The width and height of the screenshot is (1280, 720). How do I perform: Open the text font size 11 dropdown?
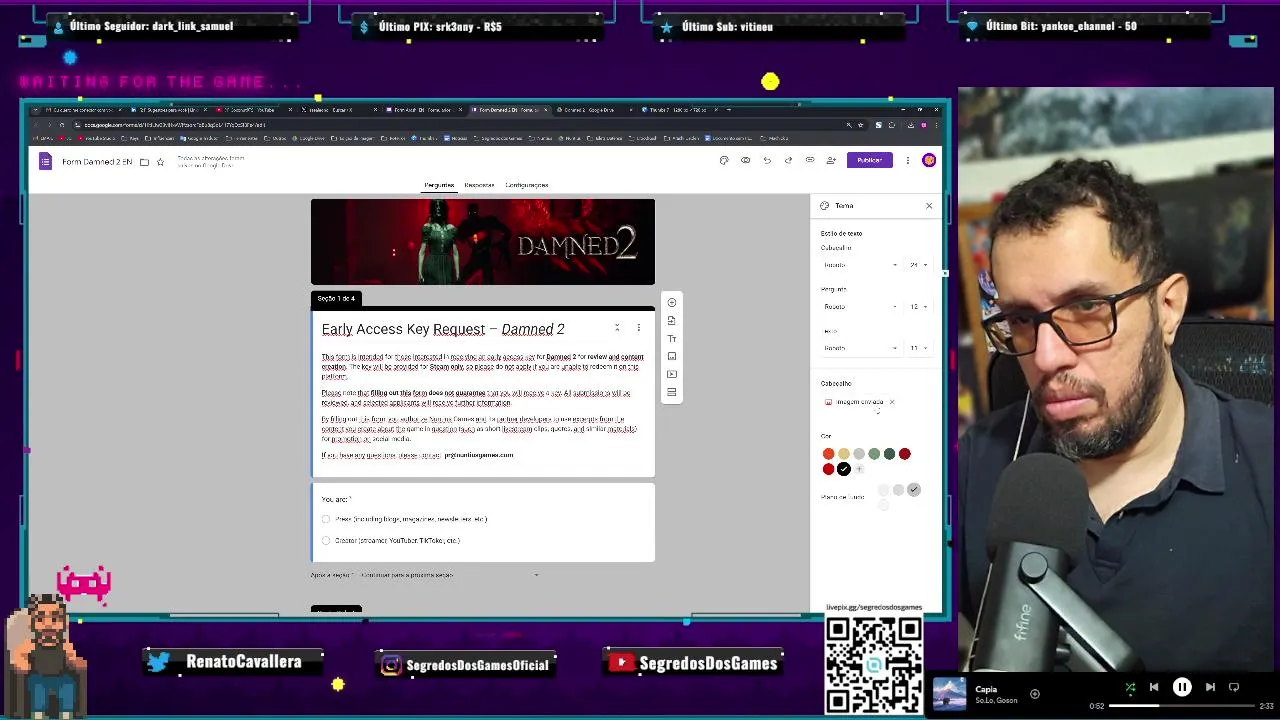point(917,348)
